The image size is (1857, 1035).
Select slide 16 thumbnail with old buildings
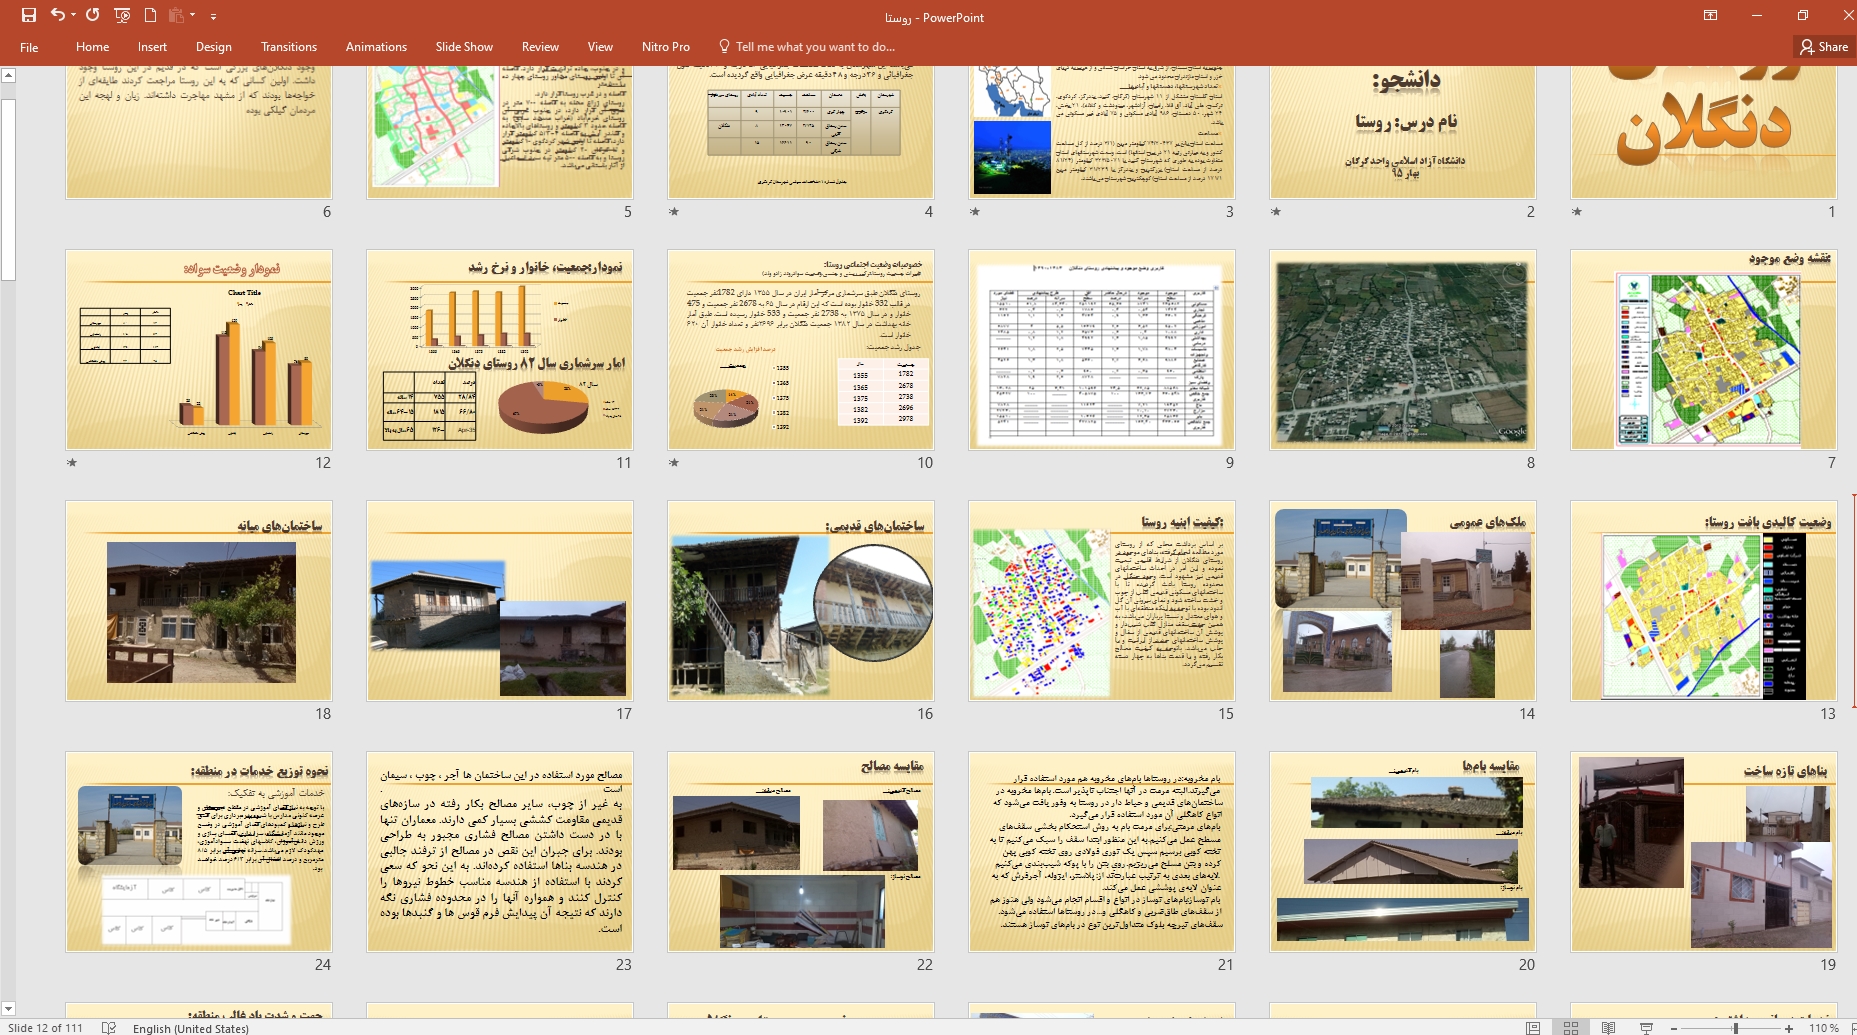(800, 600)
